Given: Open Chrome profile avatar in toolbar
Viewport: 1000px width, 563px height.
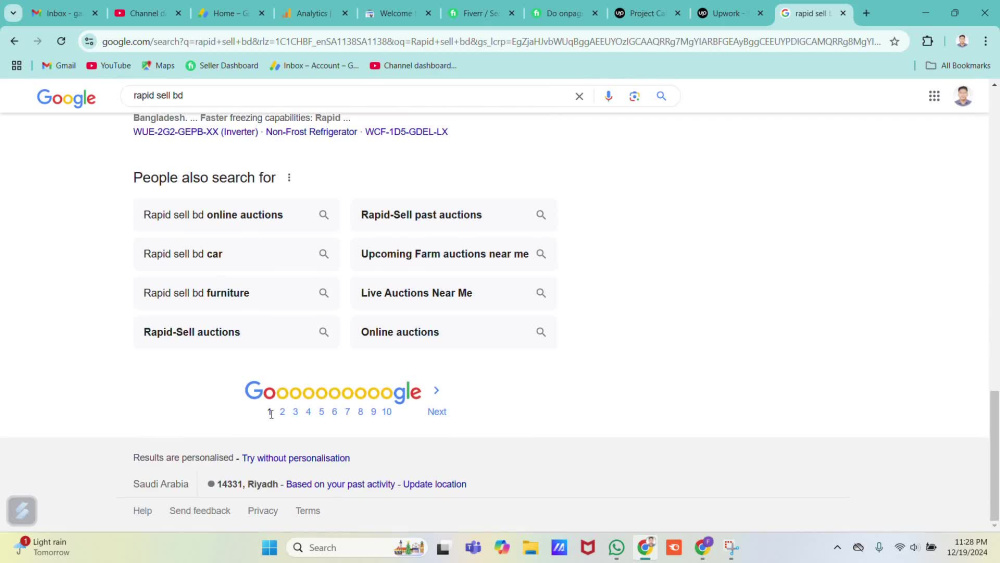Looking at the screenshot, I should pyautogui.click(x=962, y=41).
